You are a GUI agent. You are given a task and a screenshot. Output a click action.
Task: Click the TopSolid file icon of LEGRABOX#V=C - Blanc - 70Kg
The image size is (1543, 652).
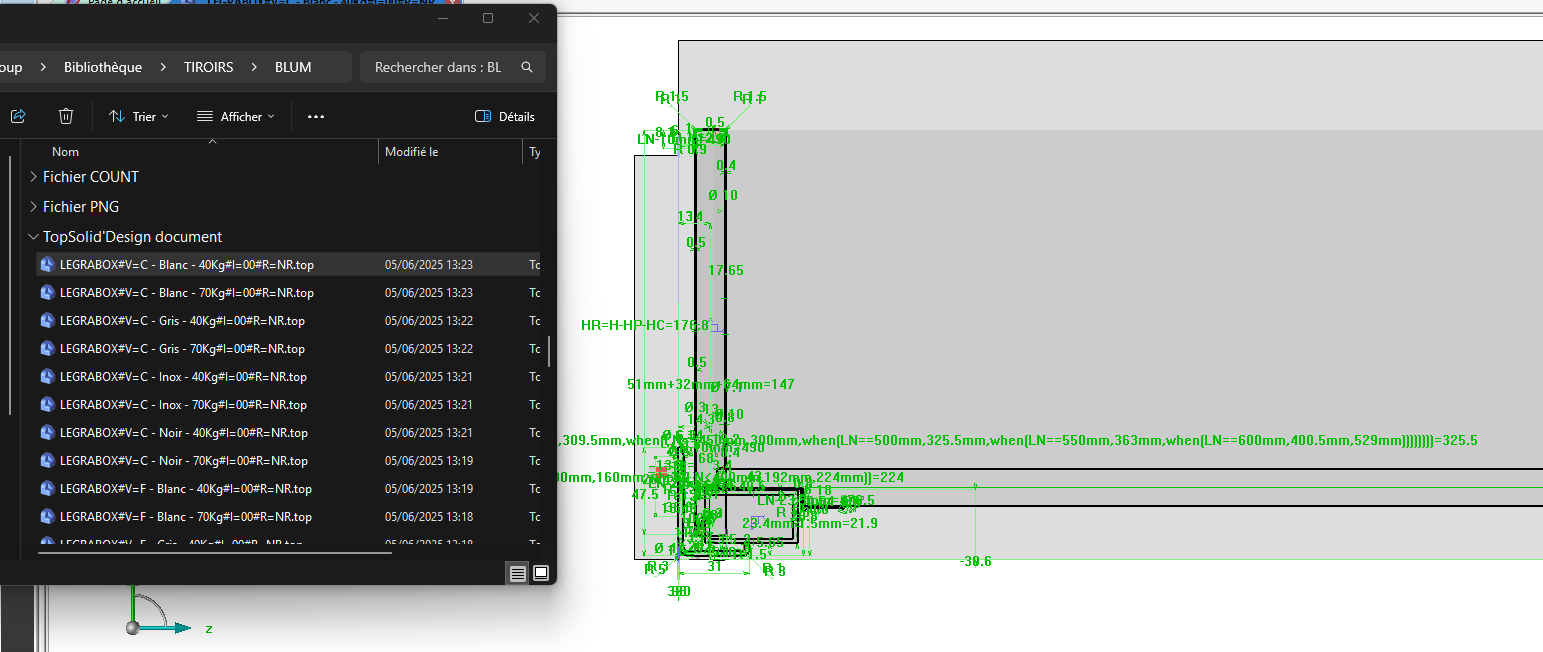click(47, 293)
